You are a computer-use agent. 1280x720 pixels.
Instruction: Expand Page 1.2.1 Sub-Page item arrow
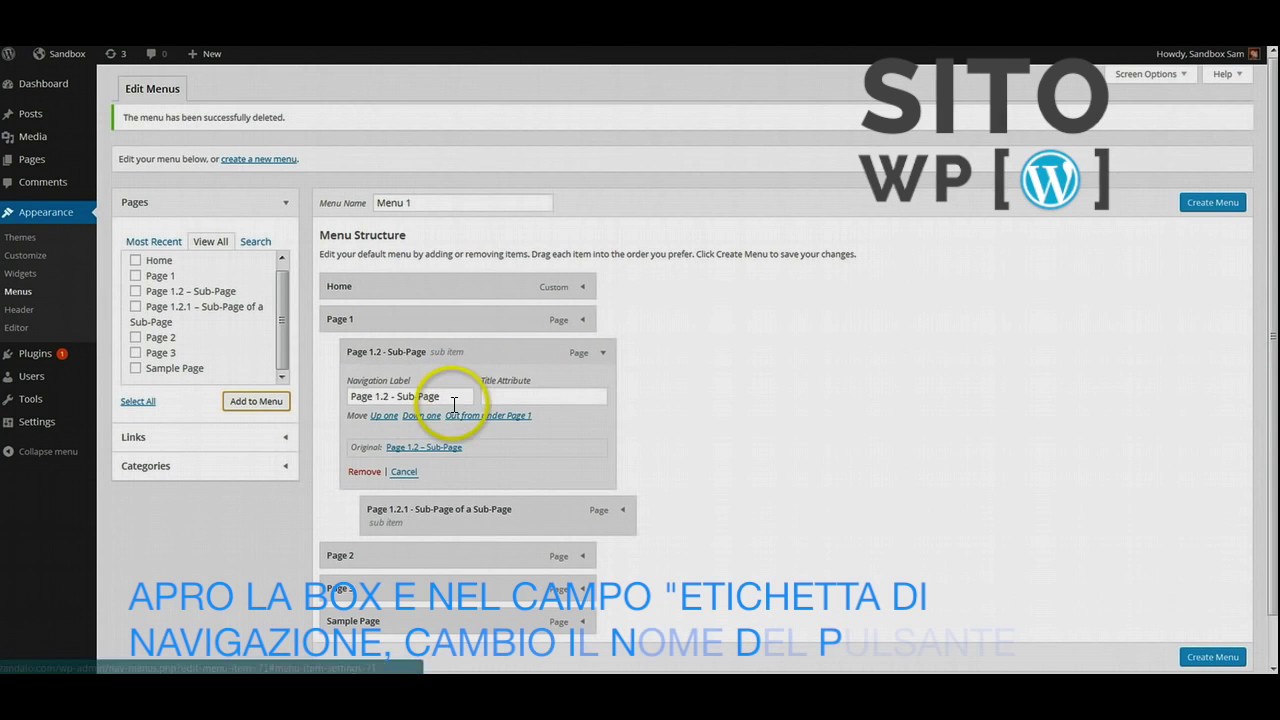[622, 510]
